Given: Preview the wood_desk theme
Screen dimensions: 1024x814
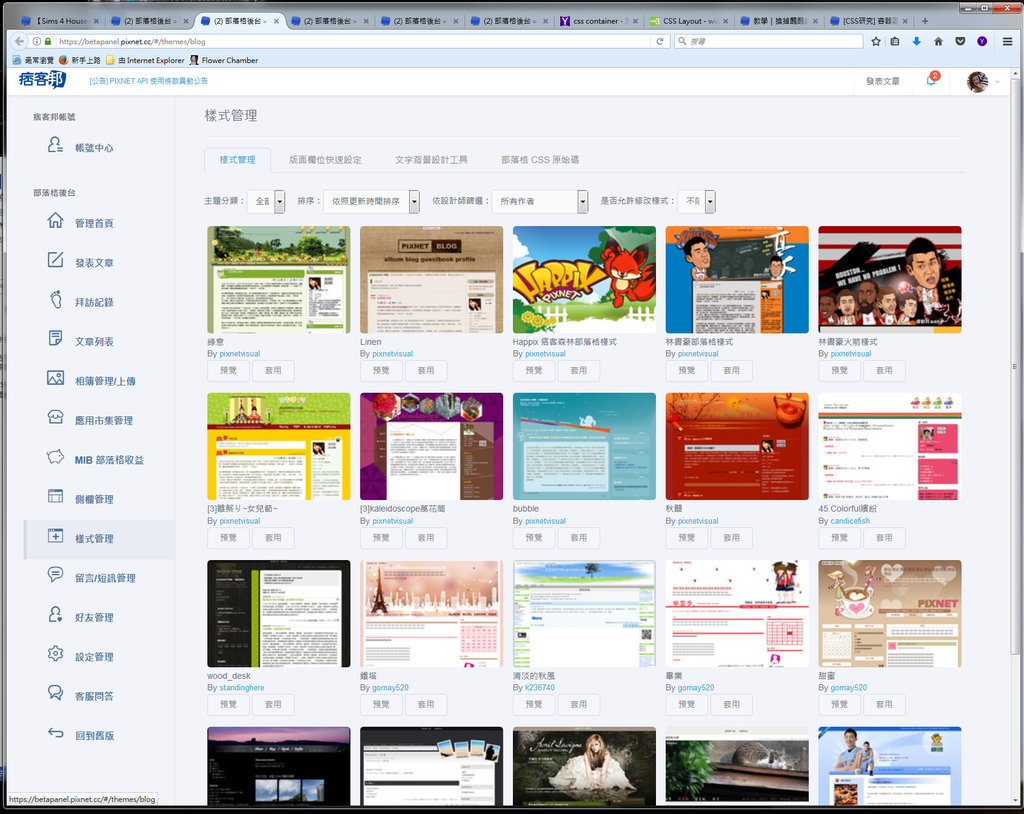Looking at the screenshot, I should [229, 704].
